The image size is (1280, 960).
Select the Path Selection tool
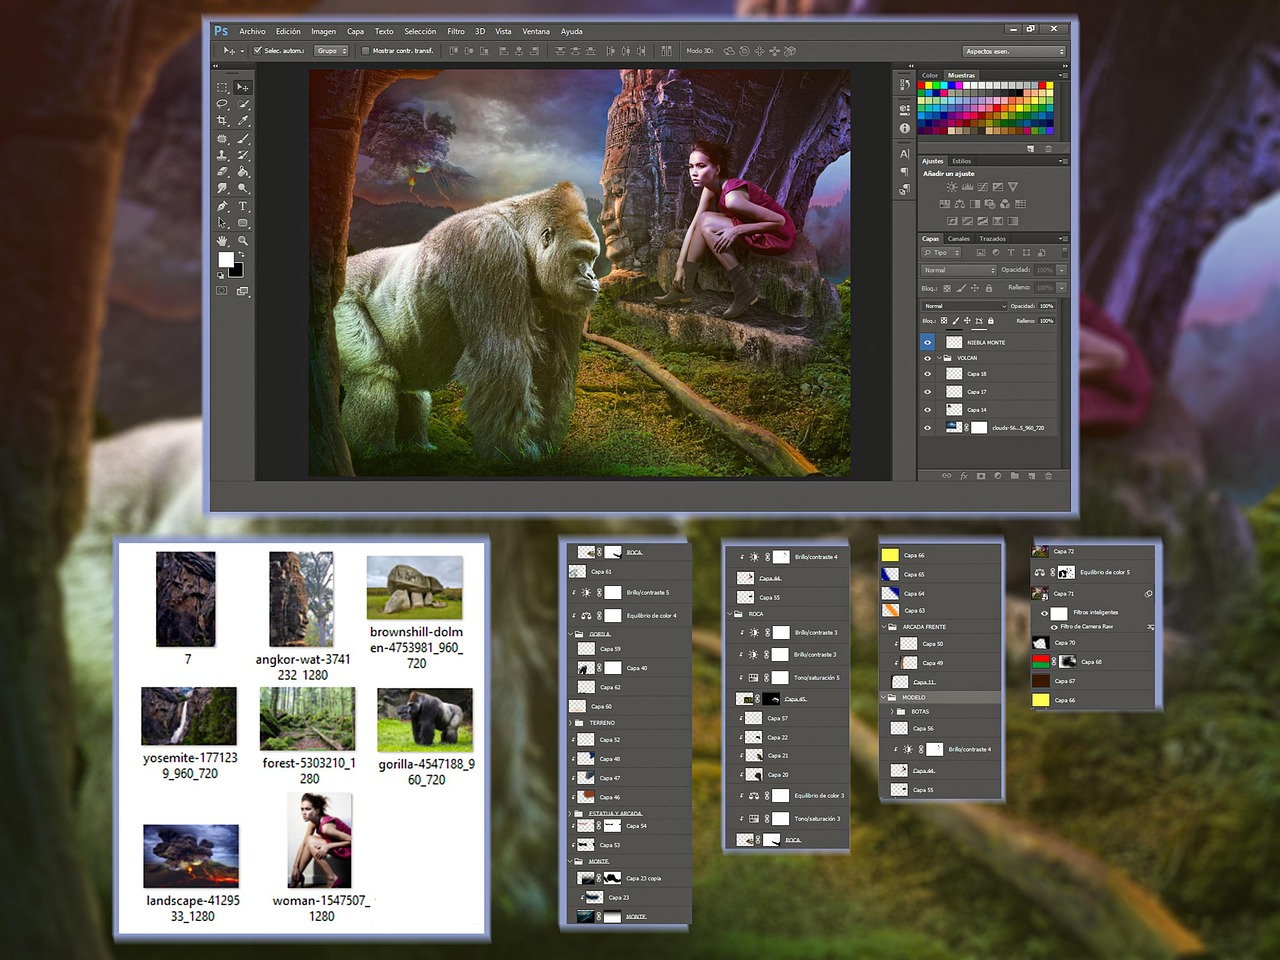222,223
